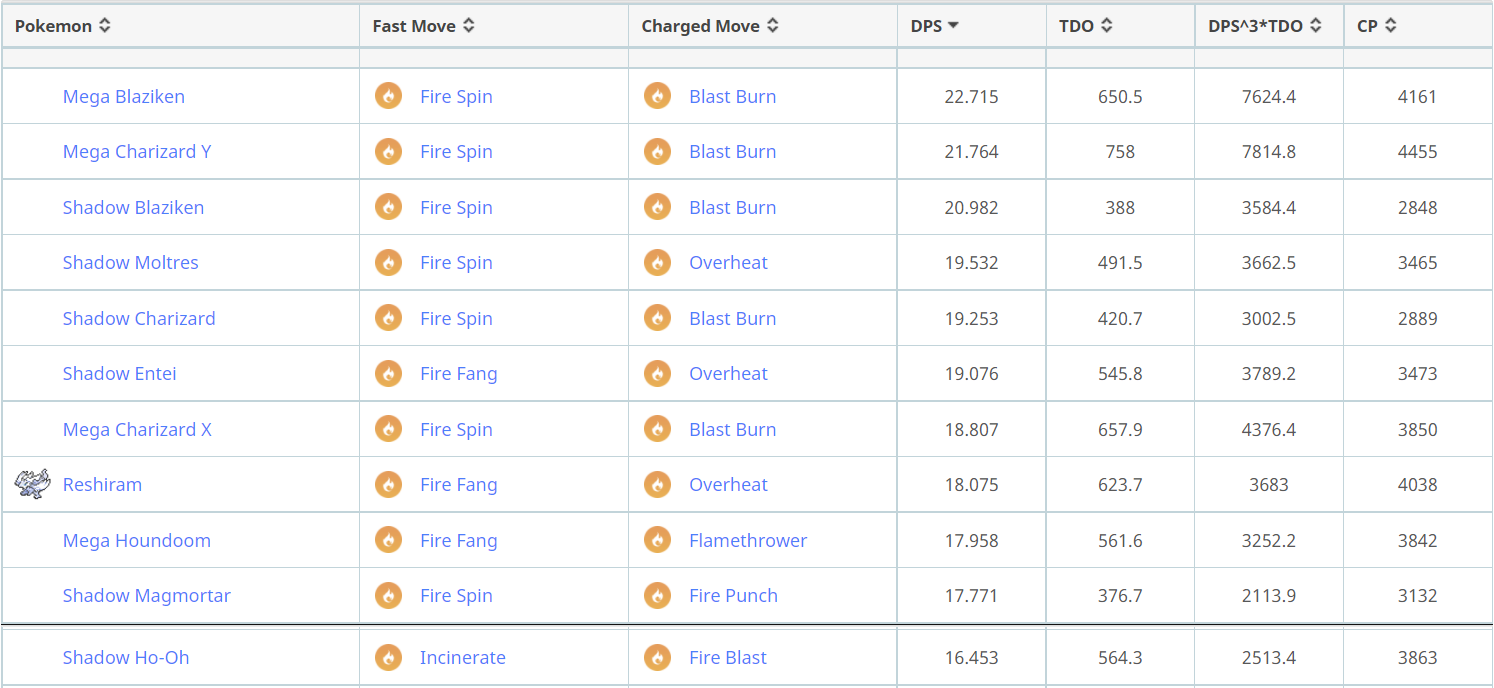Open the Shadow Ho-Oh Pokemon link
This screenshot has width=1494, height=688.
126,657
